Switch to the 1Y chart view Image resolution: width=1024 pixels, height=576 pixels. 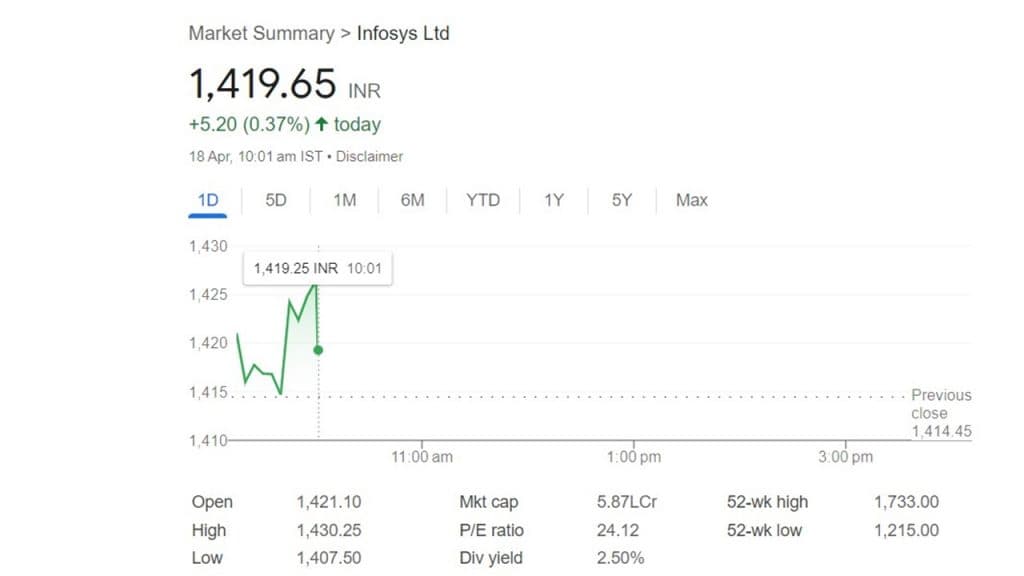tap(554, 200)
